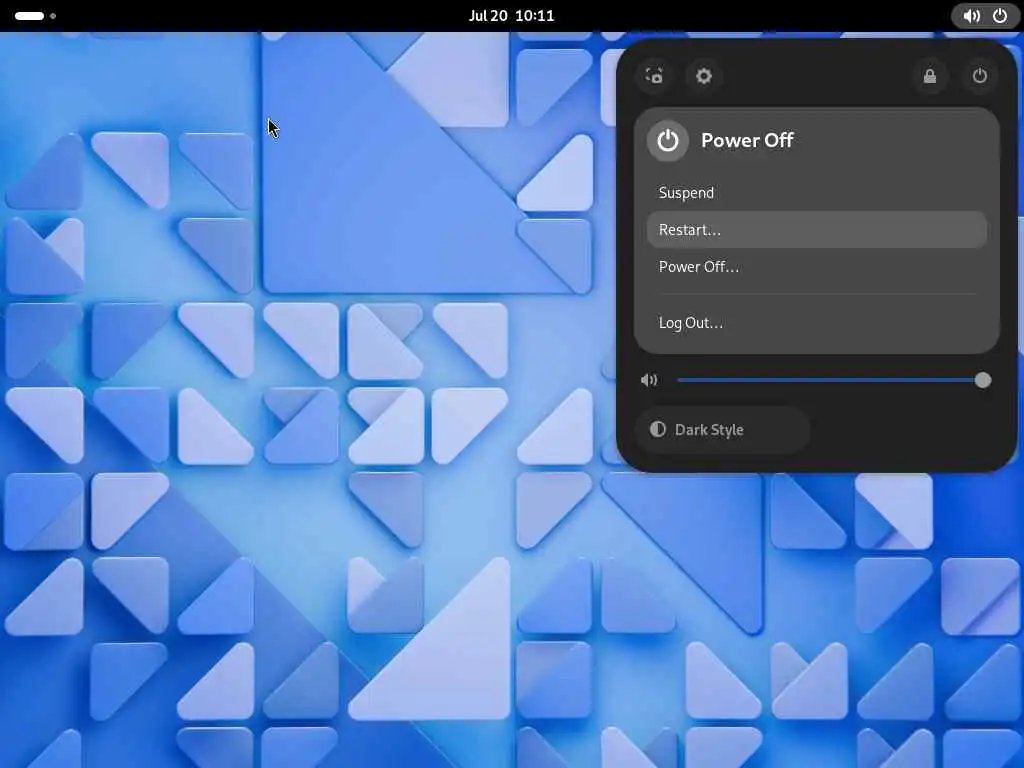Click the power icon in quick settings header
Viewport: 1024px width, 768px height.
(980, 76)
